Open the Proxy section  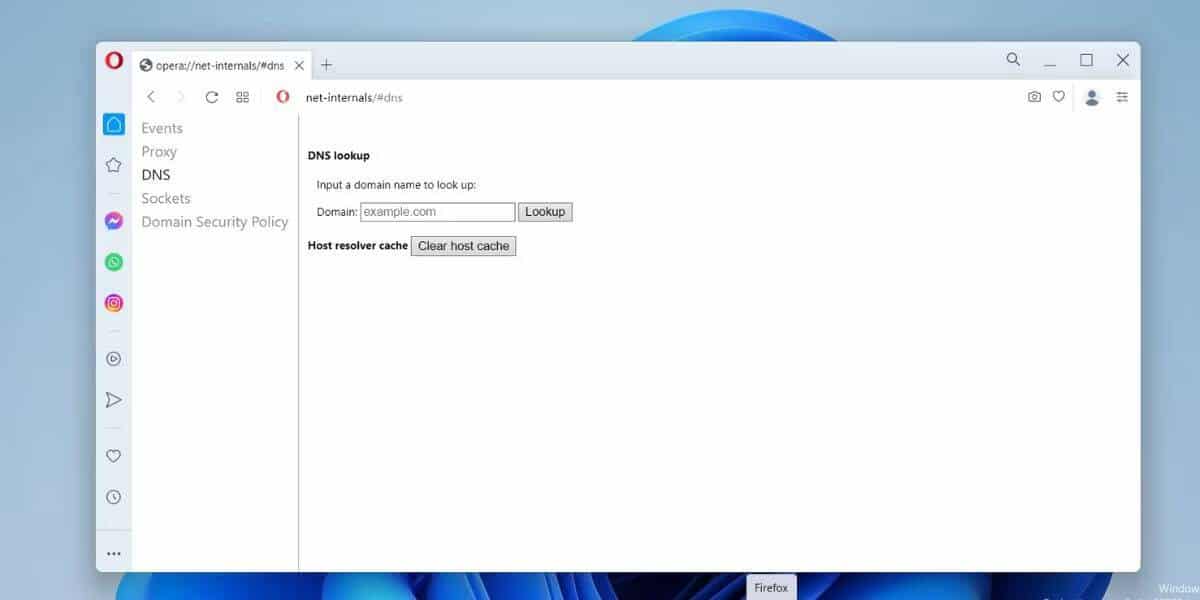(159, 151)
